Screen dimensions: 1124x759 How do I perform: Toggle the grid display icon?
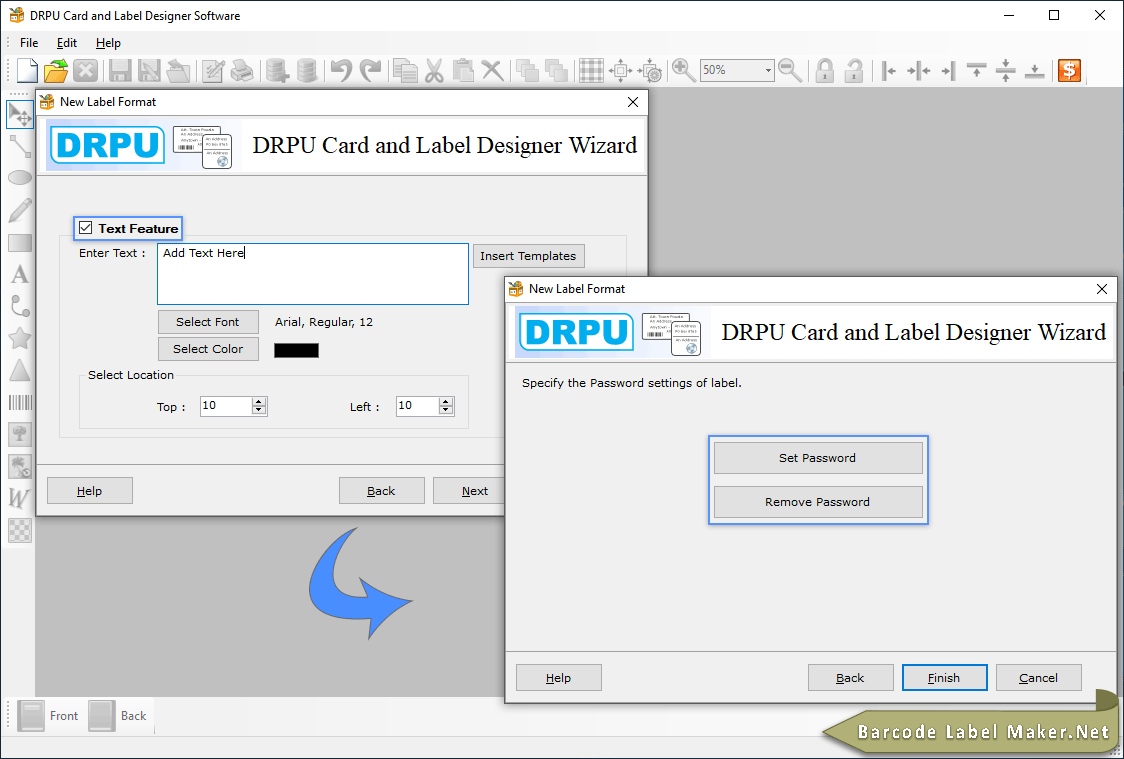pos(591,70)
